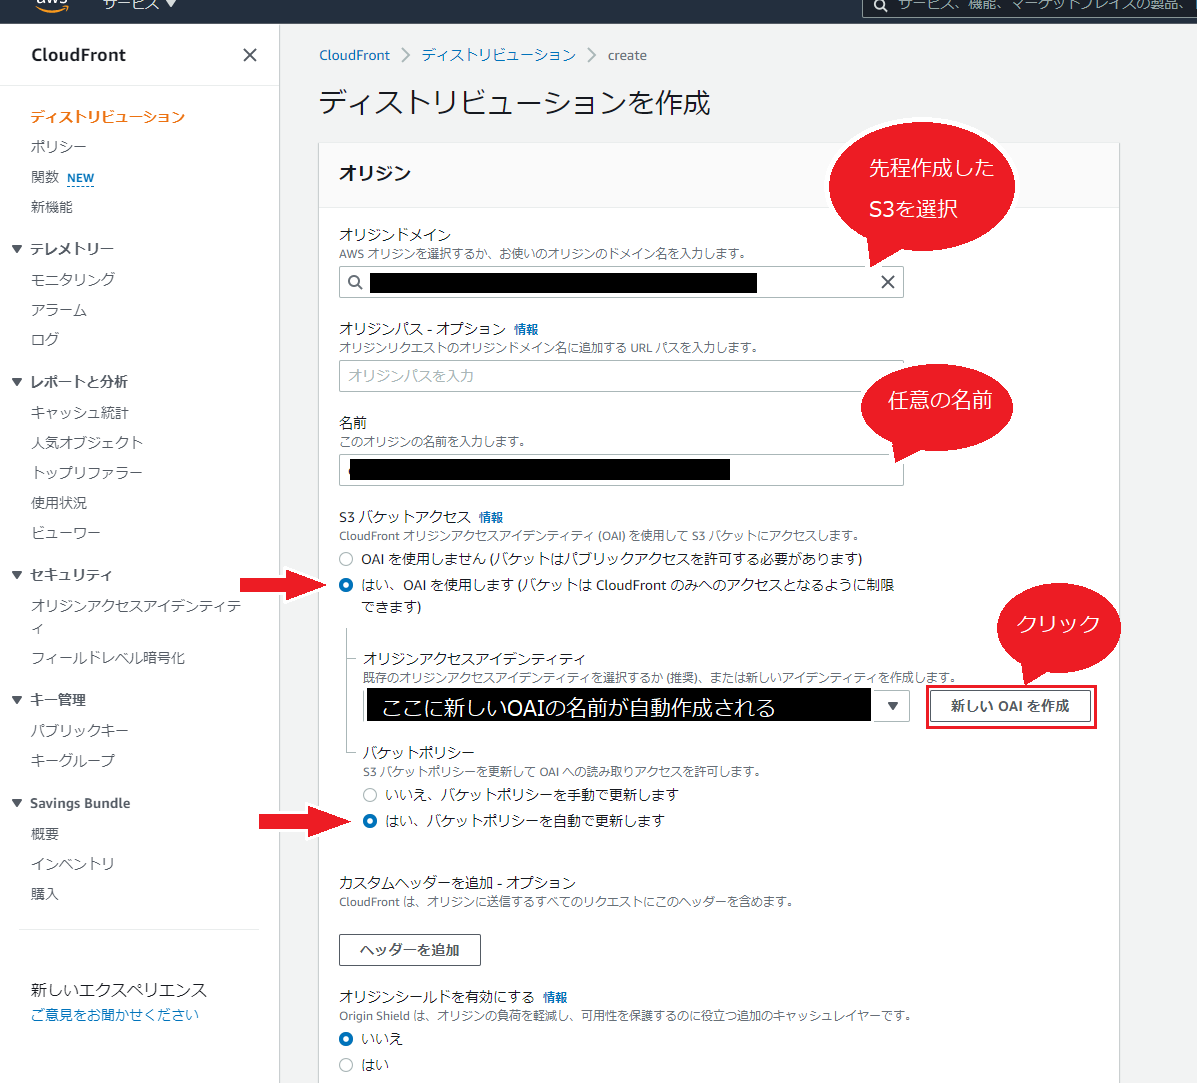
Task: Open キャッシュ統計 in sidebar
Action: click(79, 412)
